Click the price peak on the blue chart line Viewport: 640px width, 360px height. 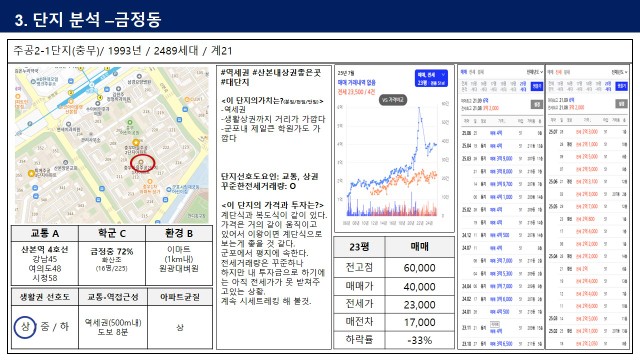click(419, 108)
